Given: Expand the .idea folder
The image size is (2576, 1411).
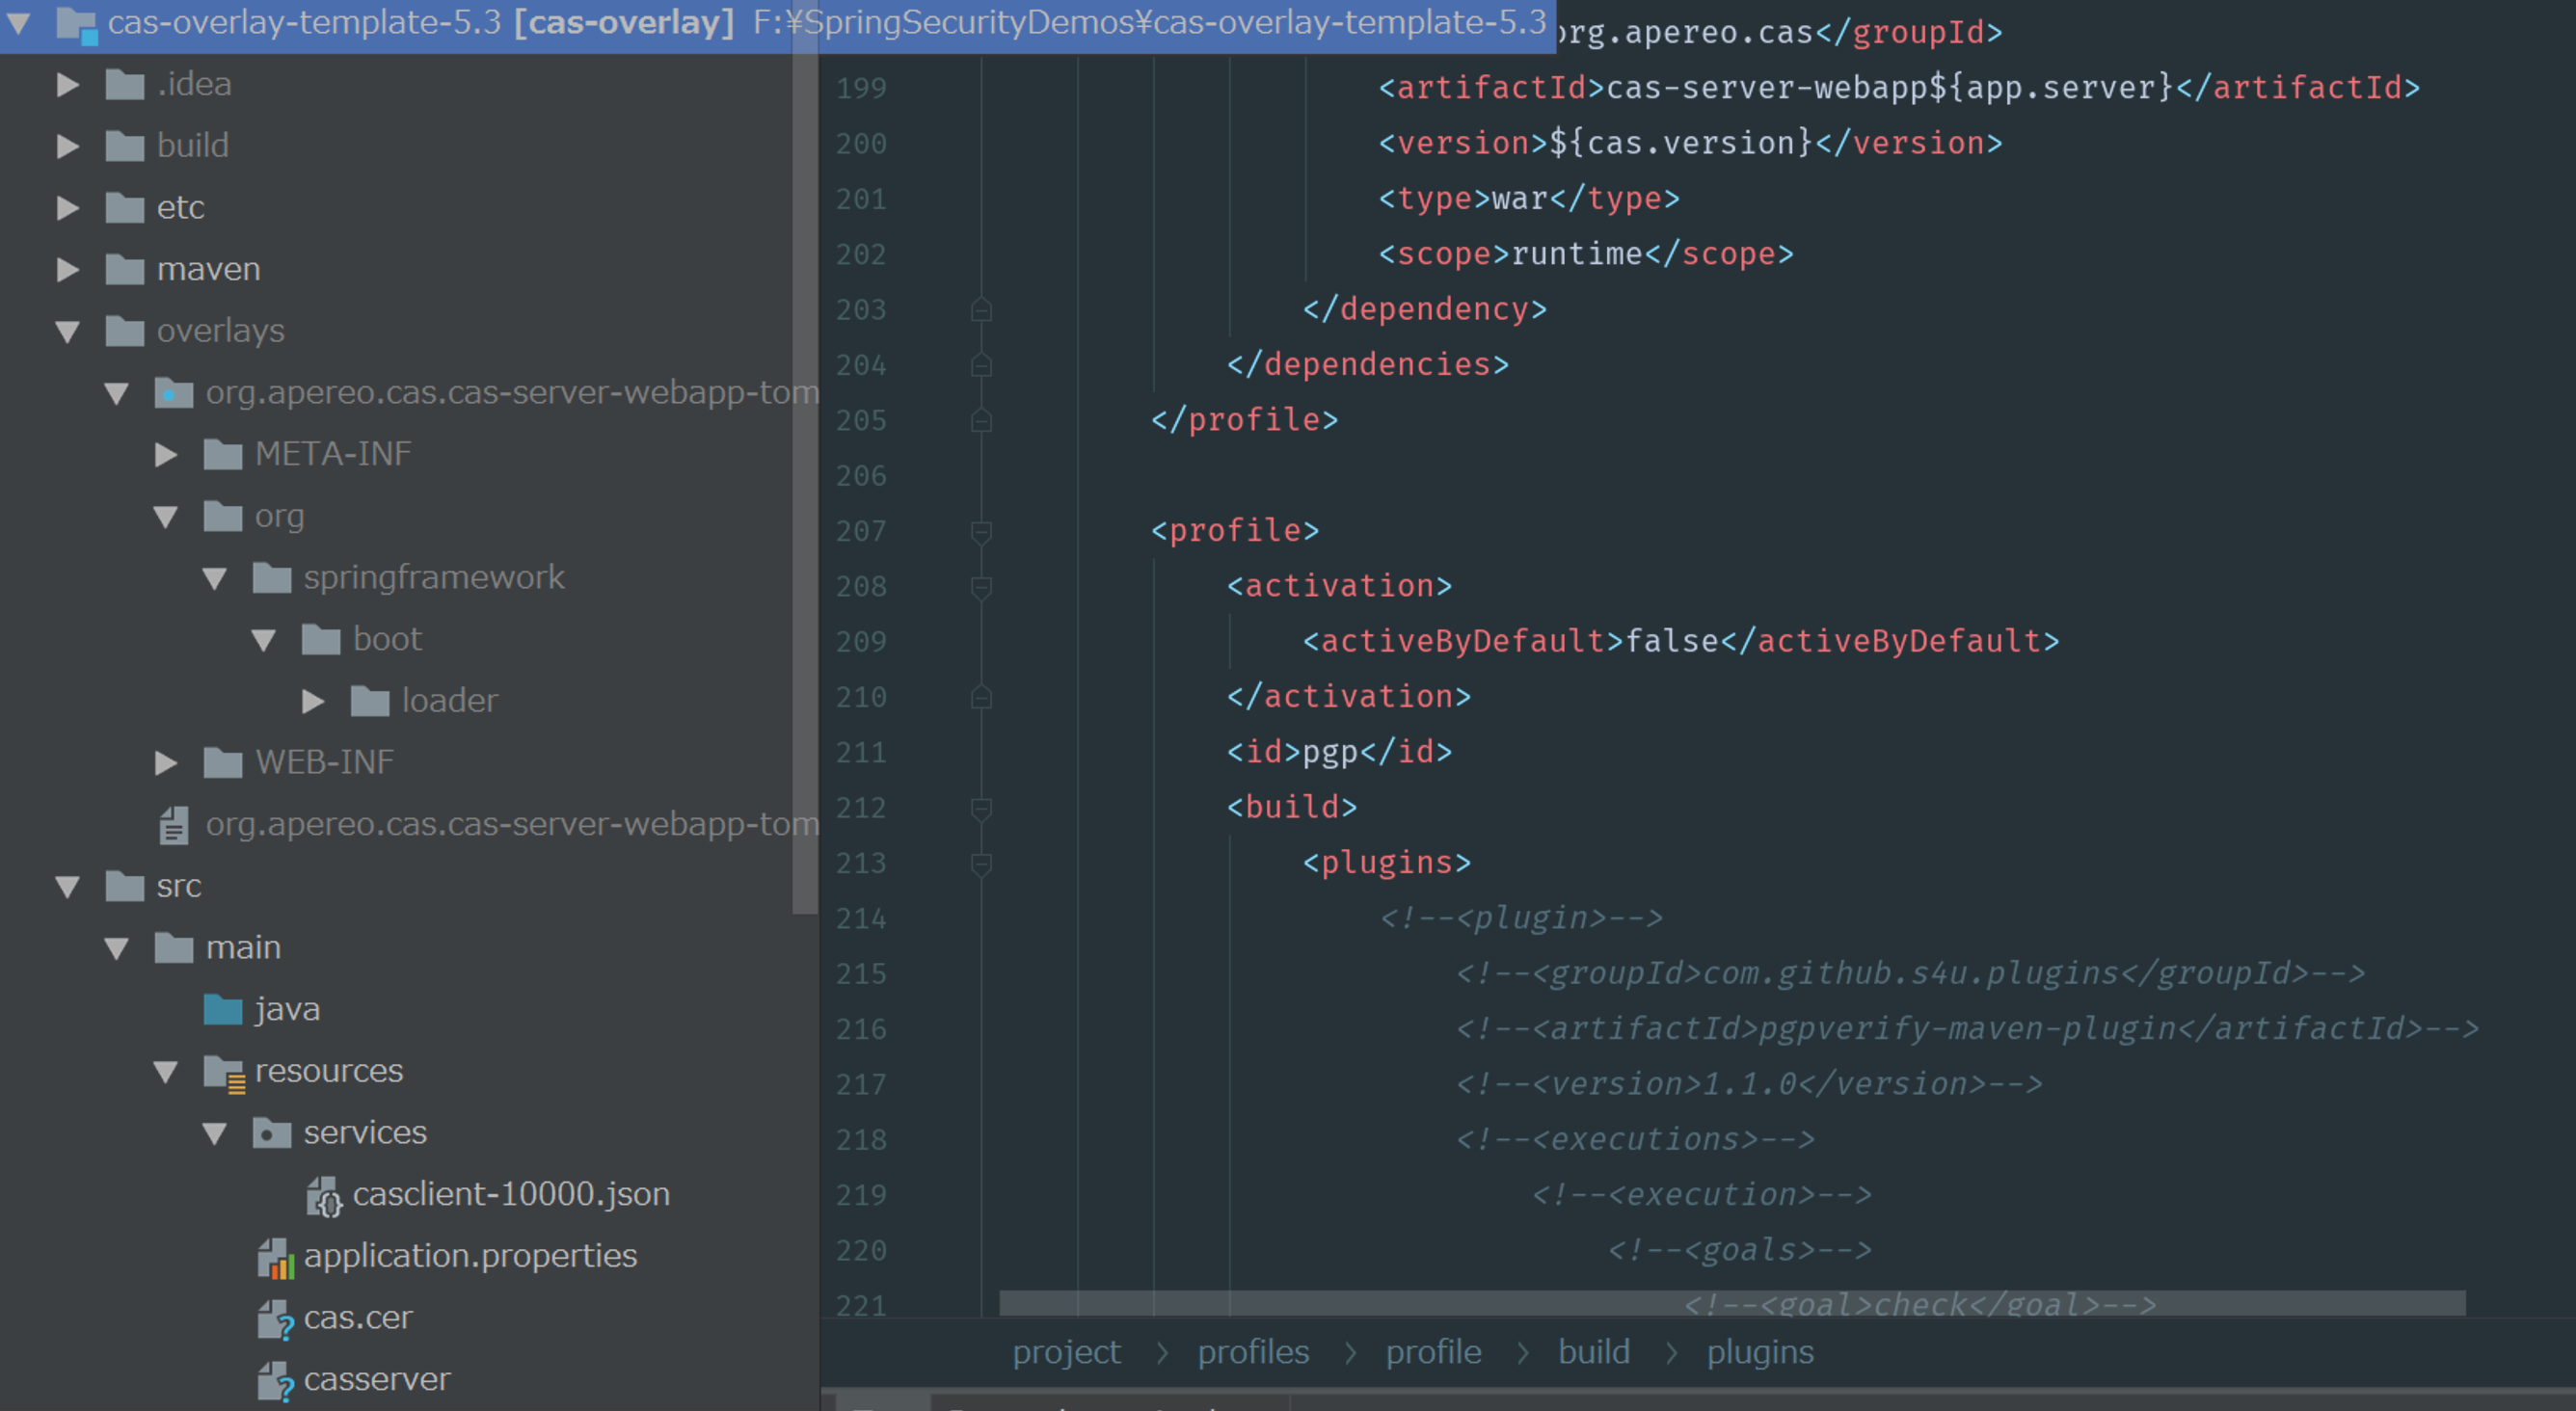Looking at the screenshot, I should (68, 85).
